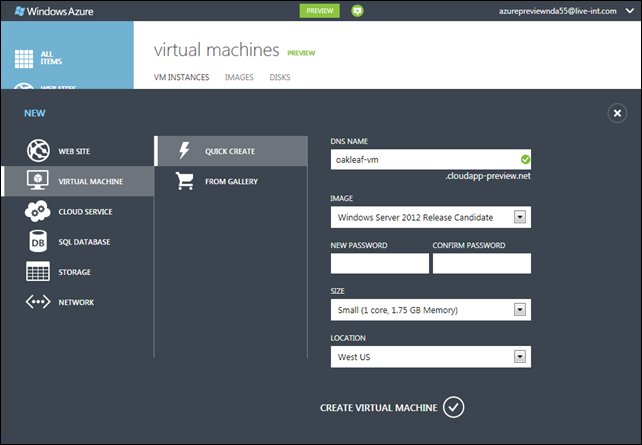Click the Small (1 core) size combo box
Viewport: 642px width, 445px height.
pyautogui.click(x=431, y=310)
